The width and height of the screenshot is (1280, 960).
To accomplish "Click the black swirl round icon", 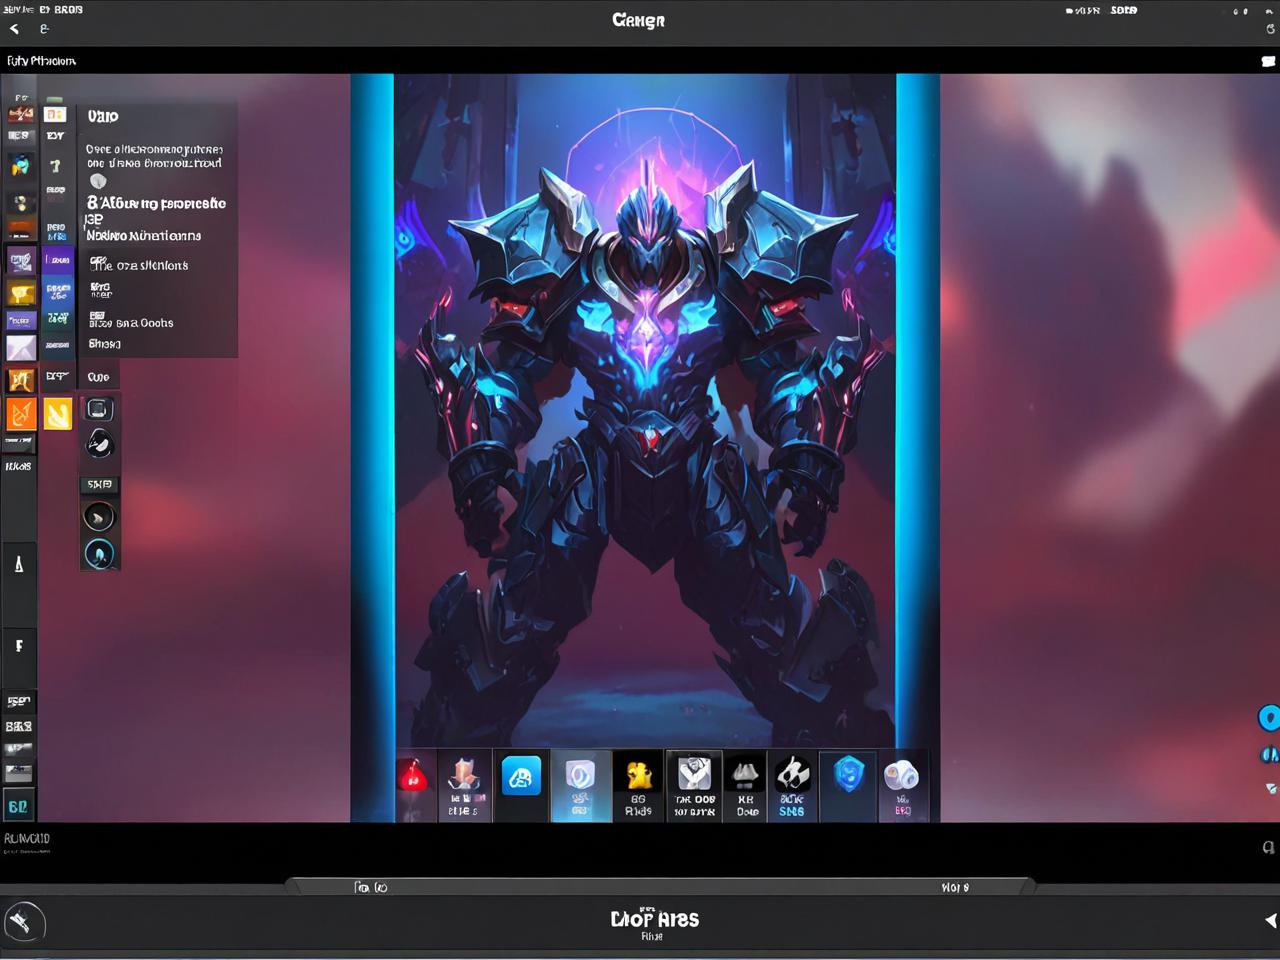I will click(99, 443).
